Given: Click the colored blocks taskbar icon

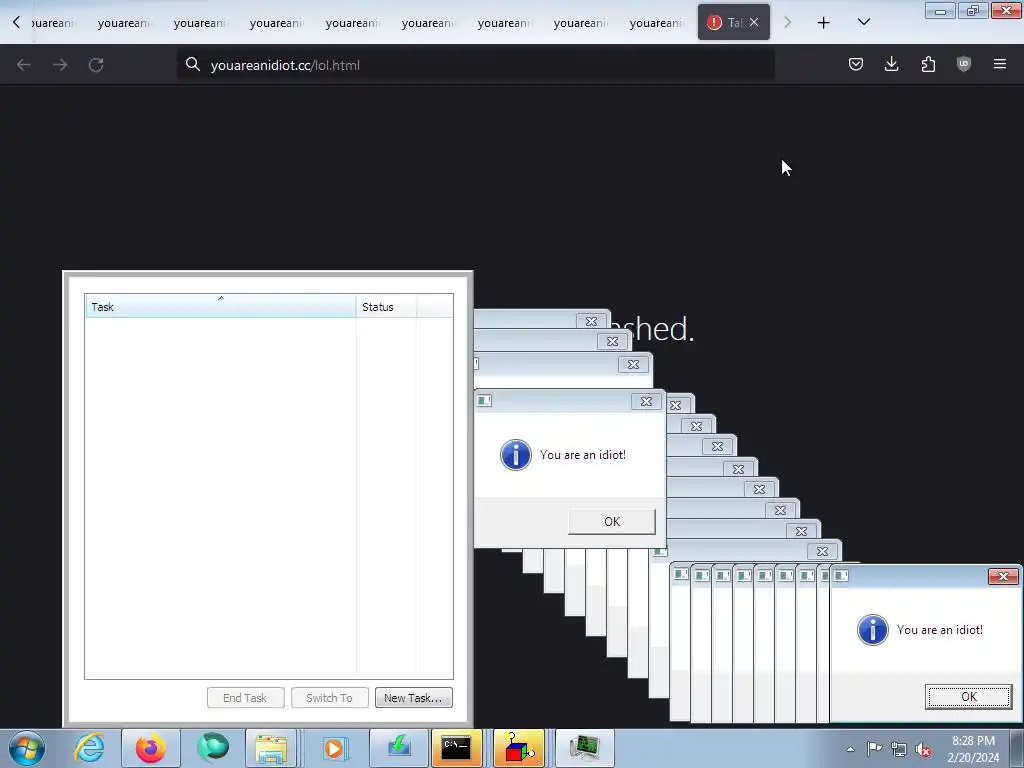Looking at the screenshot, I should (x=519, y=748).
